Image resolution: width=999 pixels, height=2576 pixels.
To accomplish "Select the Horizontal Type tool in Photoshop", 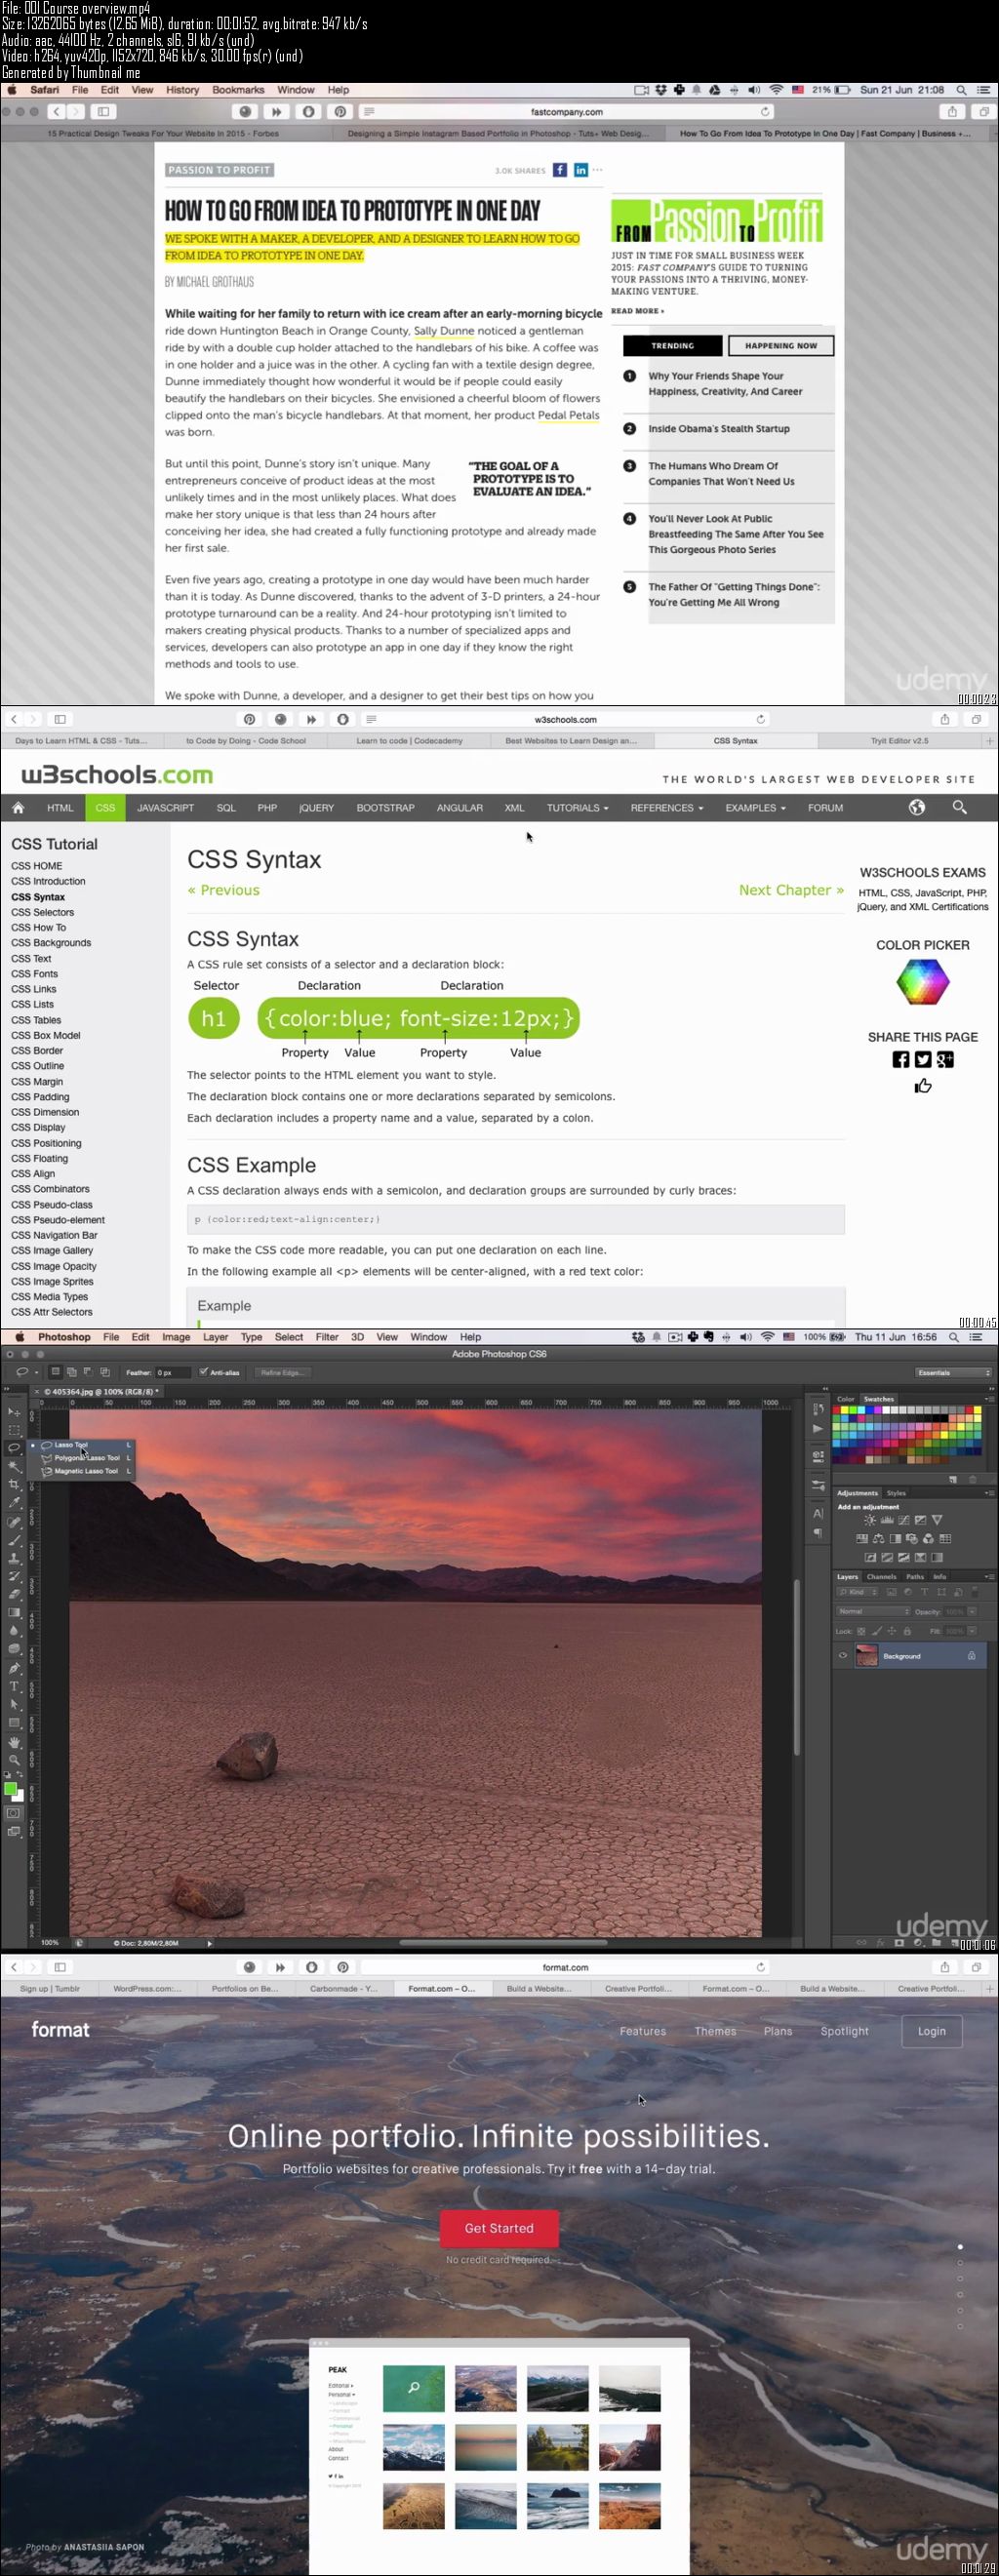I will pyautogui.click(x=14, y=1687).
